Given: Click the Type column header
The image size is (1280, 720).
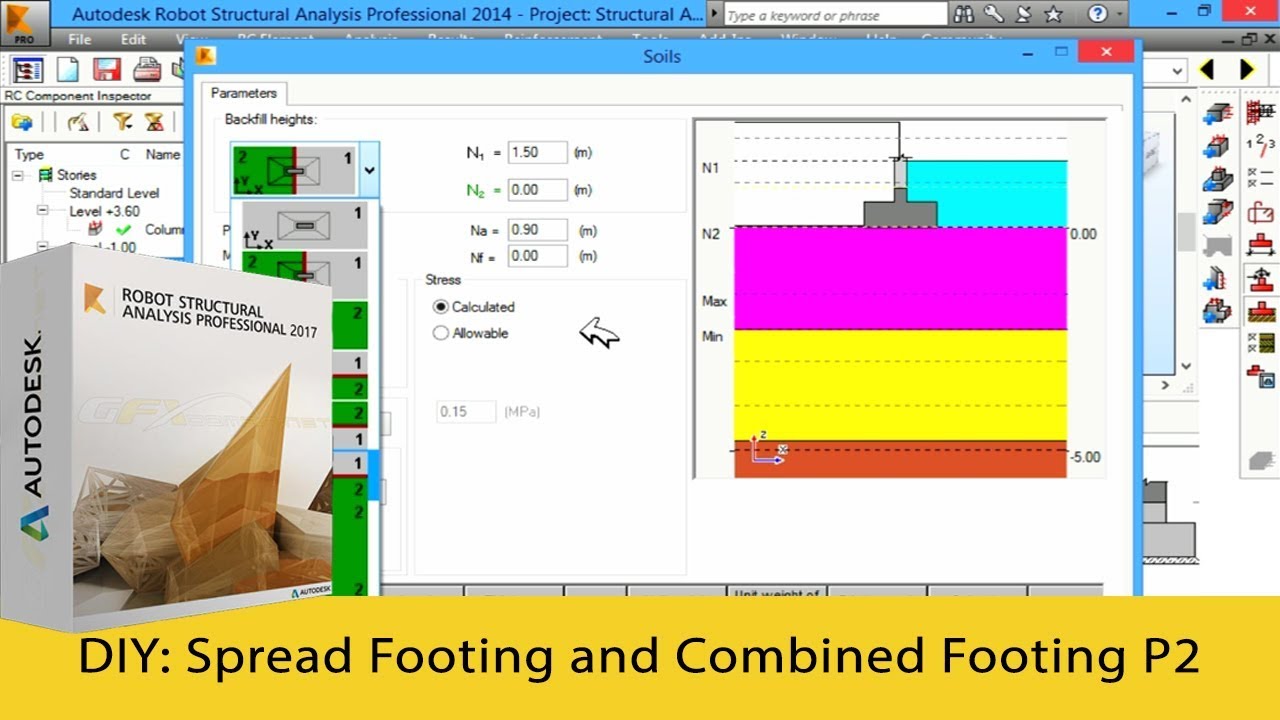Looking at the screenshot, I should click(x=30, y=155).
